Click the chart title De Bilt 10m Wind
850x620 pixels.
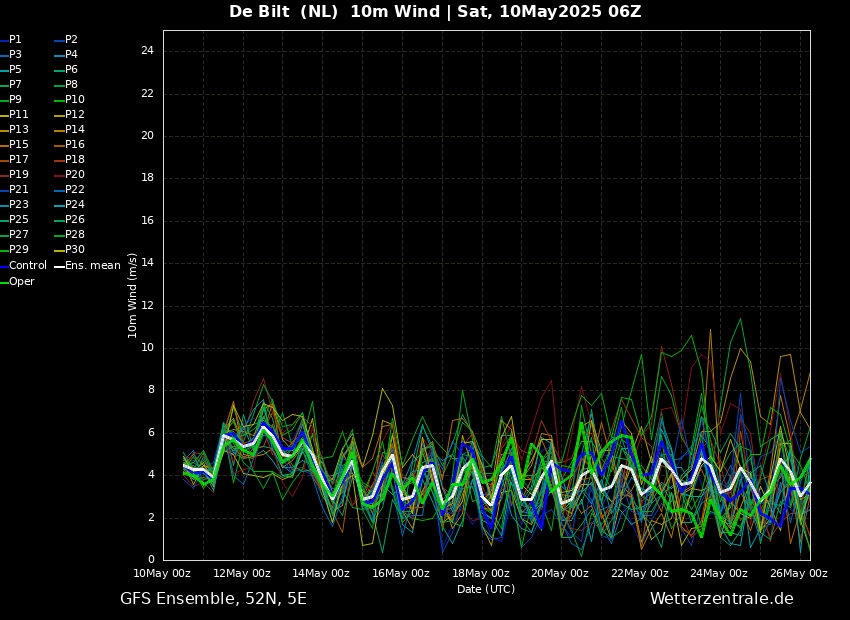[x=435, y=12]
